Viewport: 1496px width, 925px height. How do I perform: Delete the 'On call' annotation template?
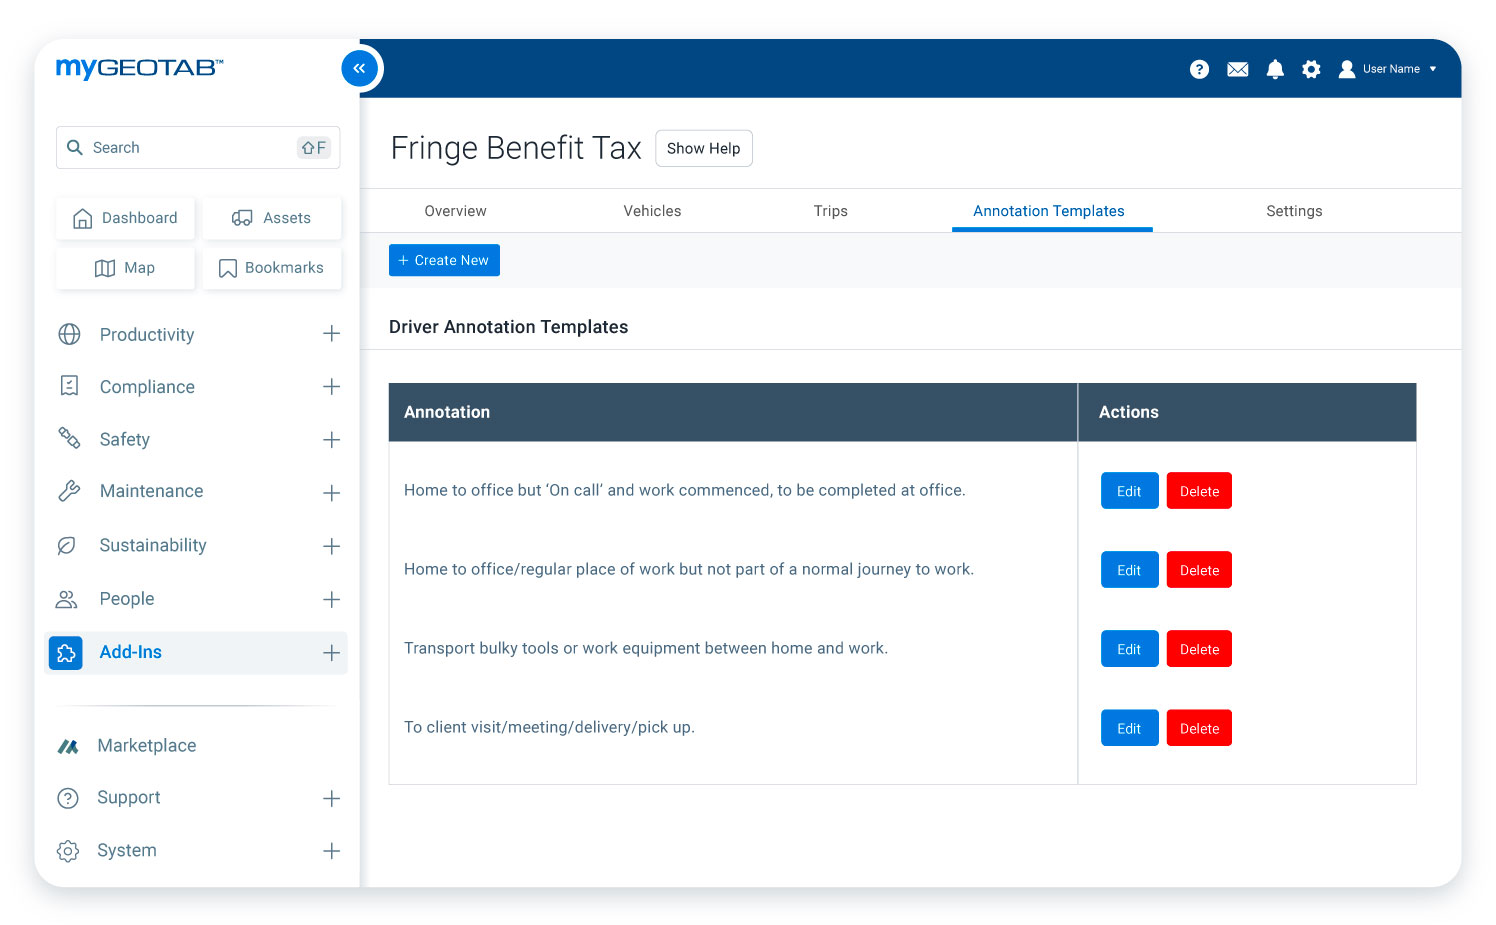click(x=1199, y=491)
